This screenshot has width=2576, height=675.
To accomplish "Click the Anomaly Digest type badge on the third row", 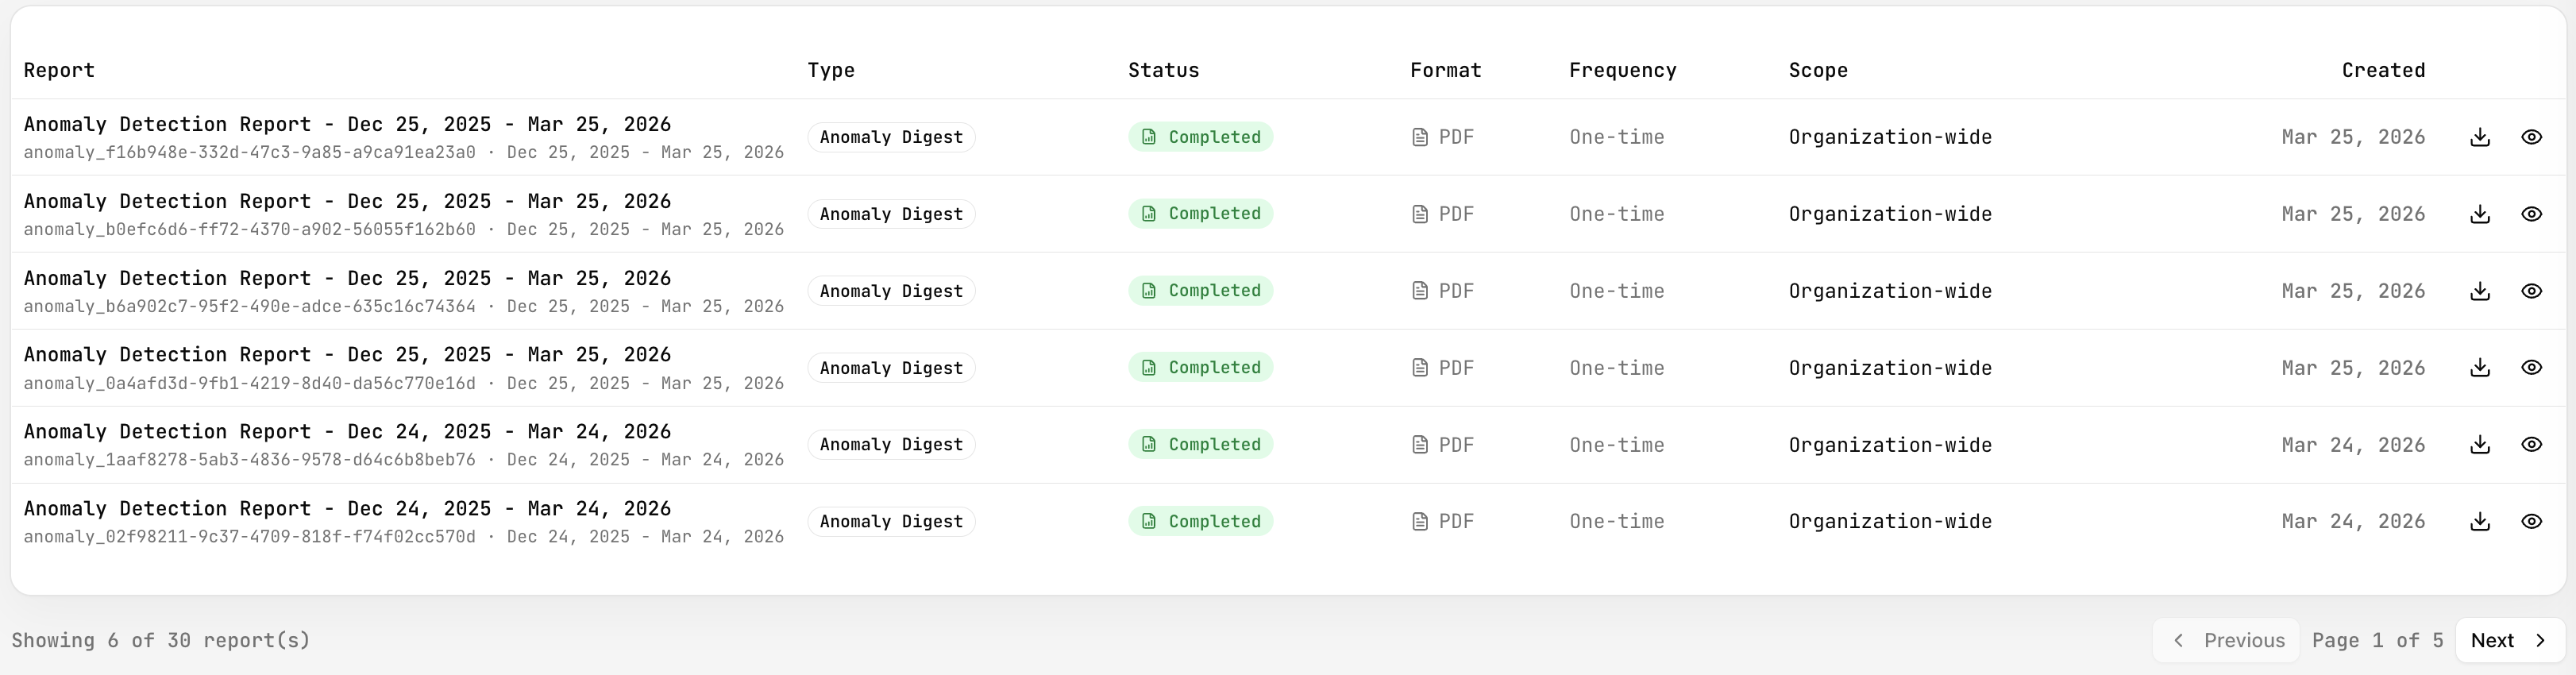I will [x=890, y=291].
